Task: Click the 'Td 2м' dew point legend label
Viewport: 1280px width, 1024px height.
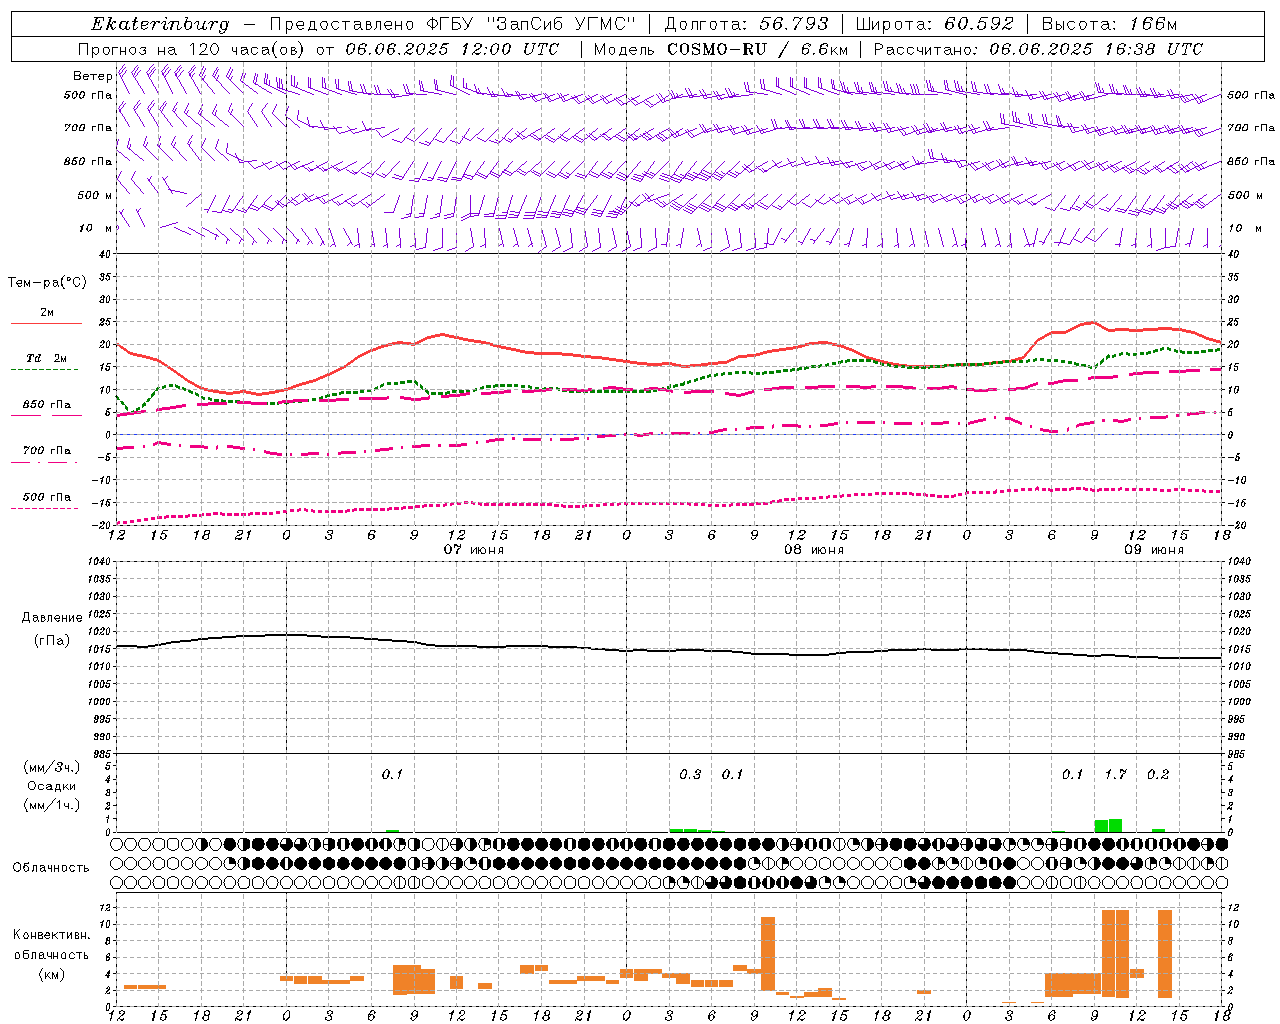Action: [x=47, y=358]
